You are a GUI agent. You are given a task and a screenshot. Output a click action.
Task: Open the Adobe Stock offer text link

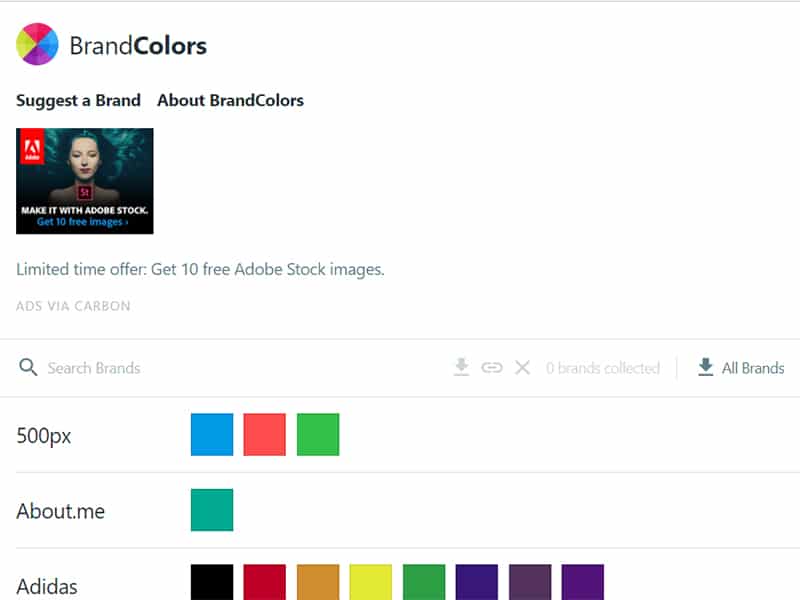click(x=200, y=269)
